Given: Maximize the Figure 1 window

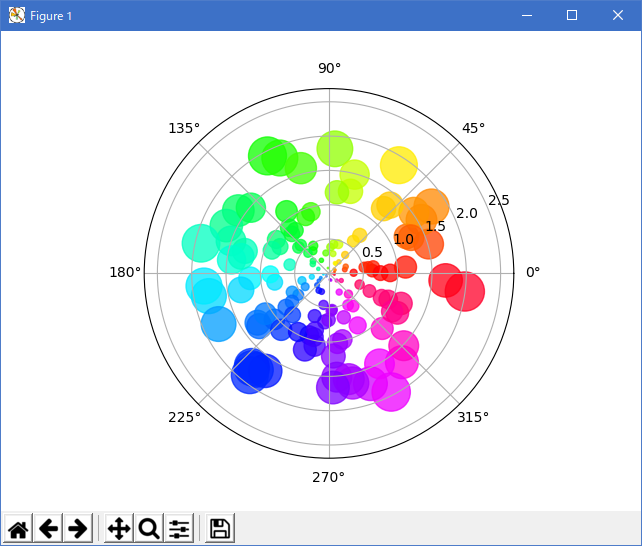Looking at the screenshot, I should click(572, 16).
